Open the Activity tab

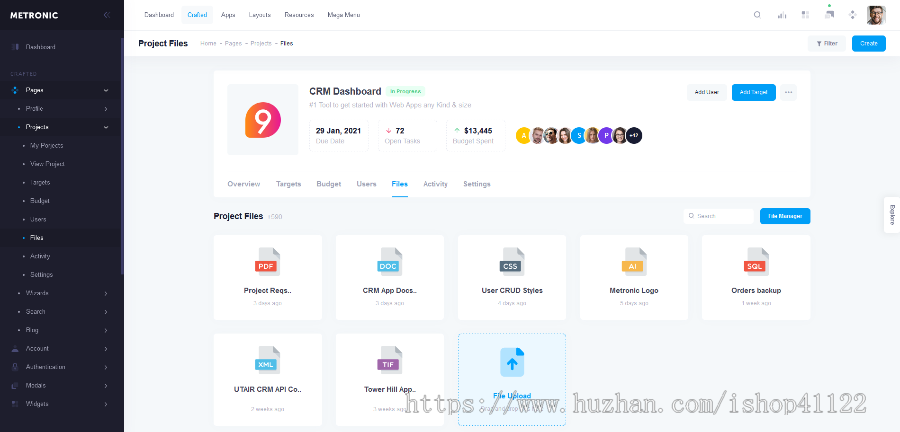[x=435, y=184]
